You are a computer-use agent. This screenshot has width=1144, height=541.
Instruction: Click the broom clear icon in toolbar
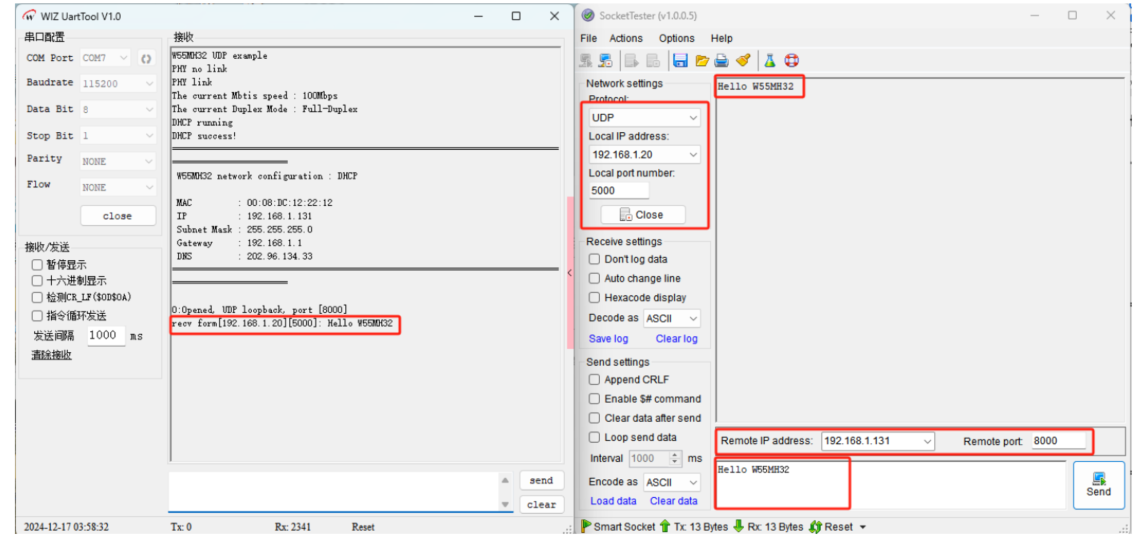(743, 61)
